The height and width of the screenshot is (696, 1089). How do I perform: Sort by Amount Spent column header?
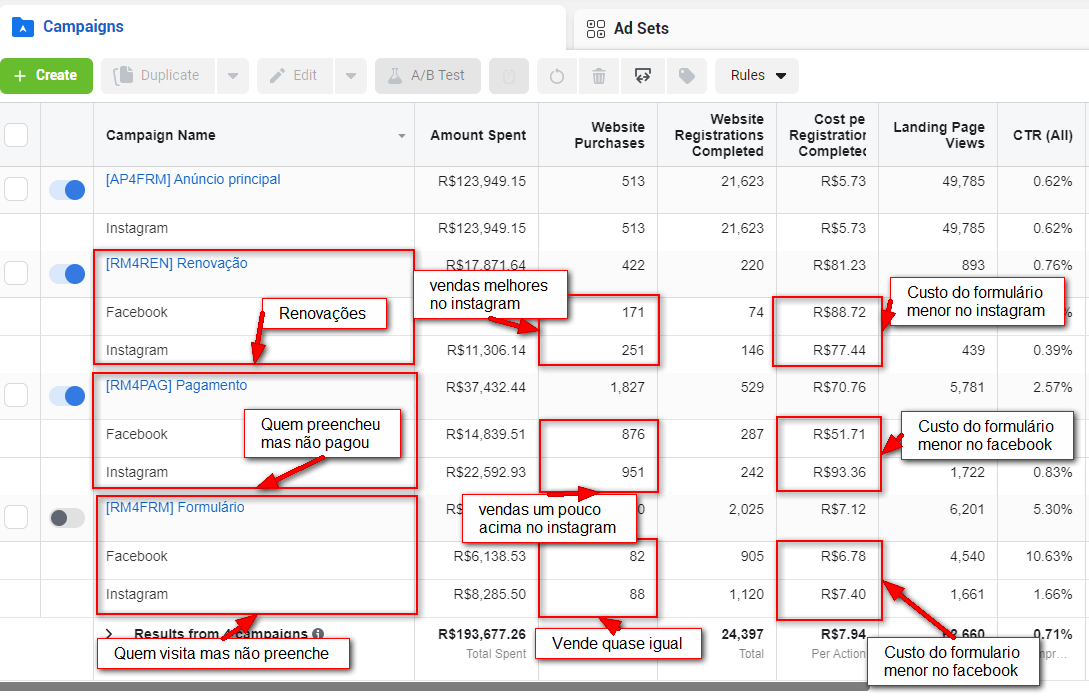(x=478, y=135)
